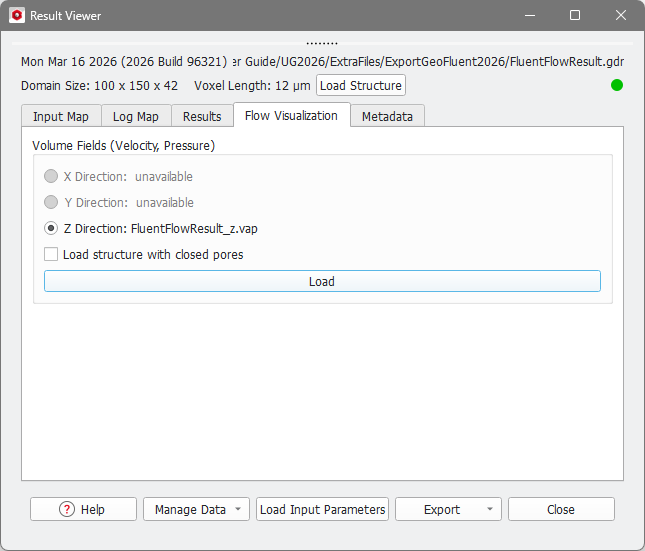Click the Export button label

tap(442, 509)
